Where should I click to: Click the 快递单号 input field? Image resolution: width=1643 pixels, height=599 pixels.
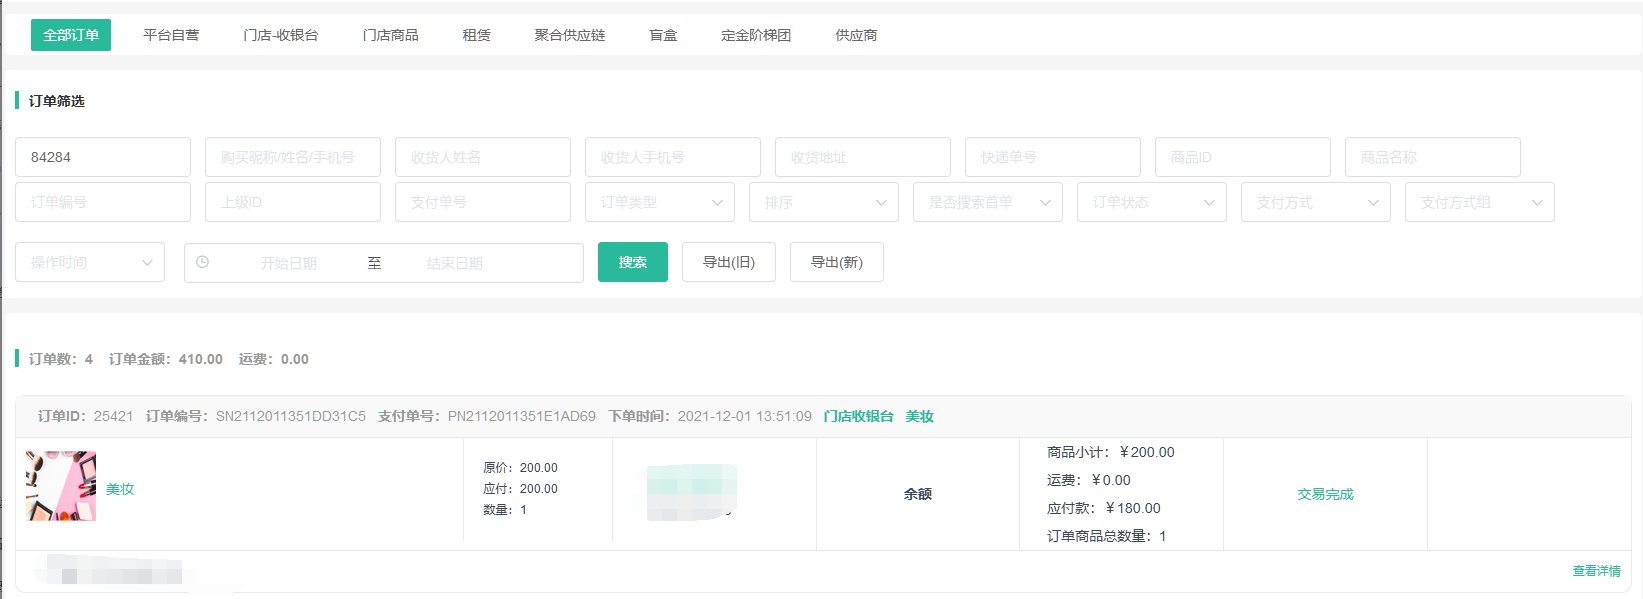[1052, 157]
